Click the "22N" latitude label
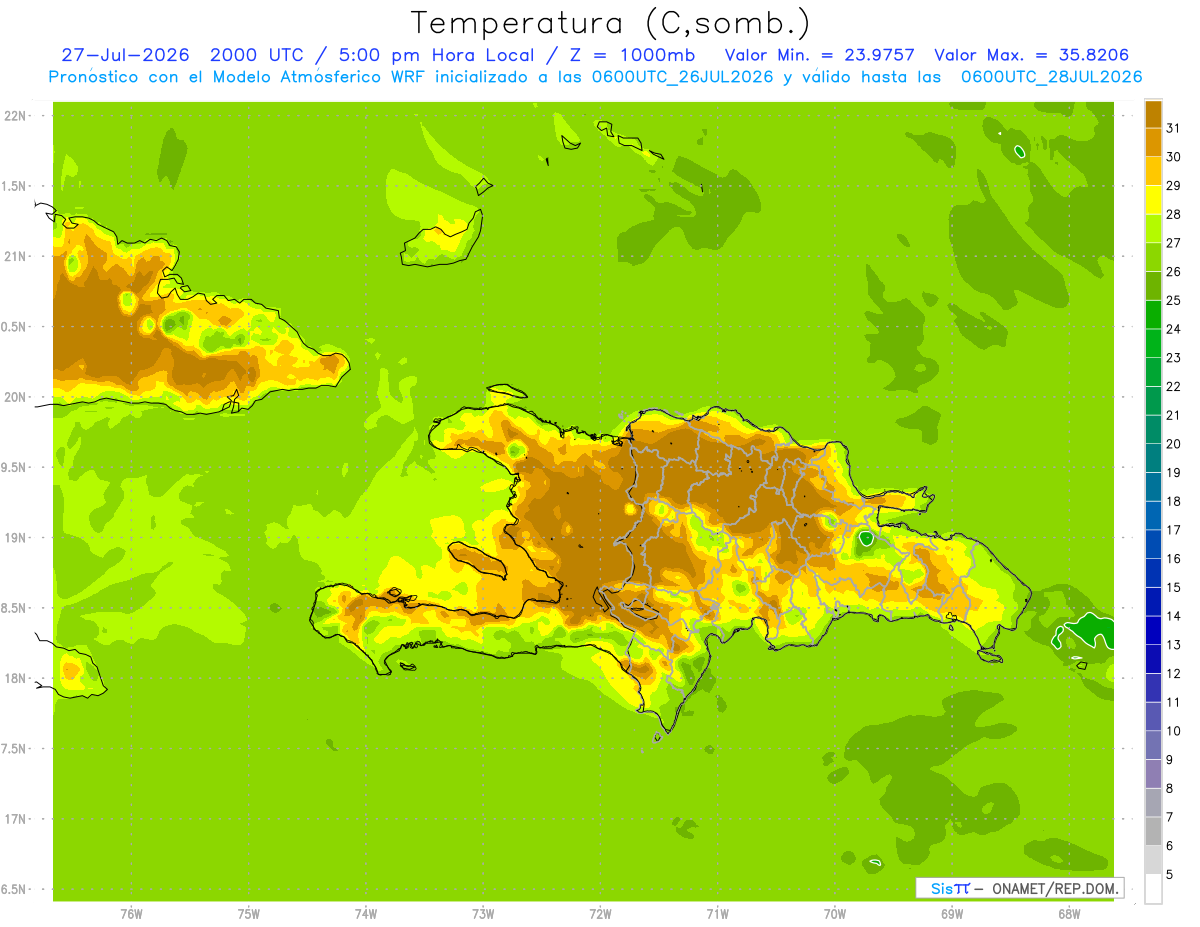The image size is (1200, 927). click(x=16, y=116)
